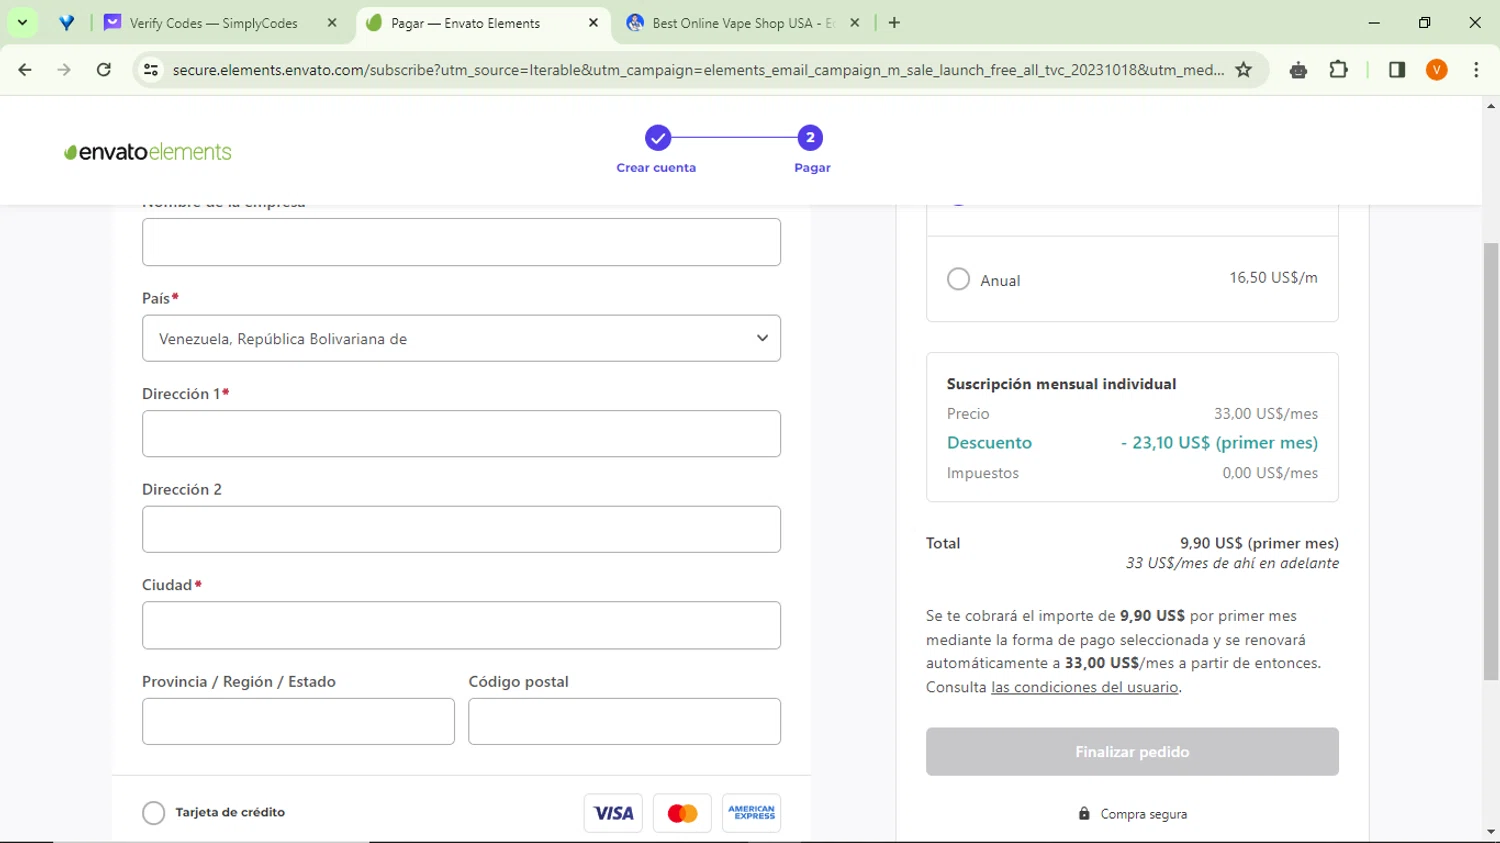Click the scrollbar down arrow

[x=1491, y=832]
